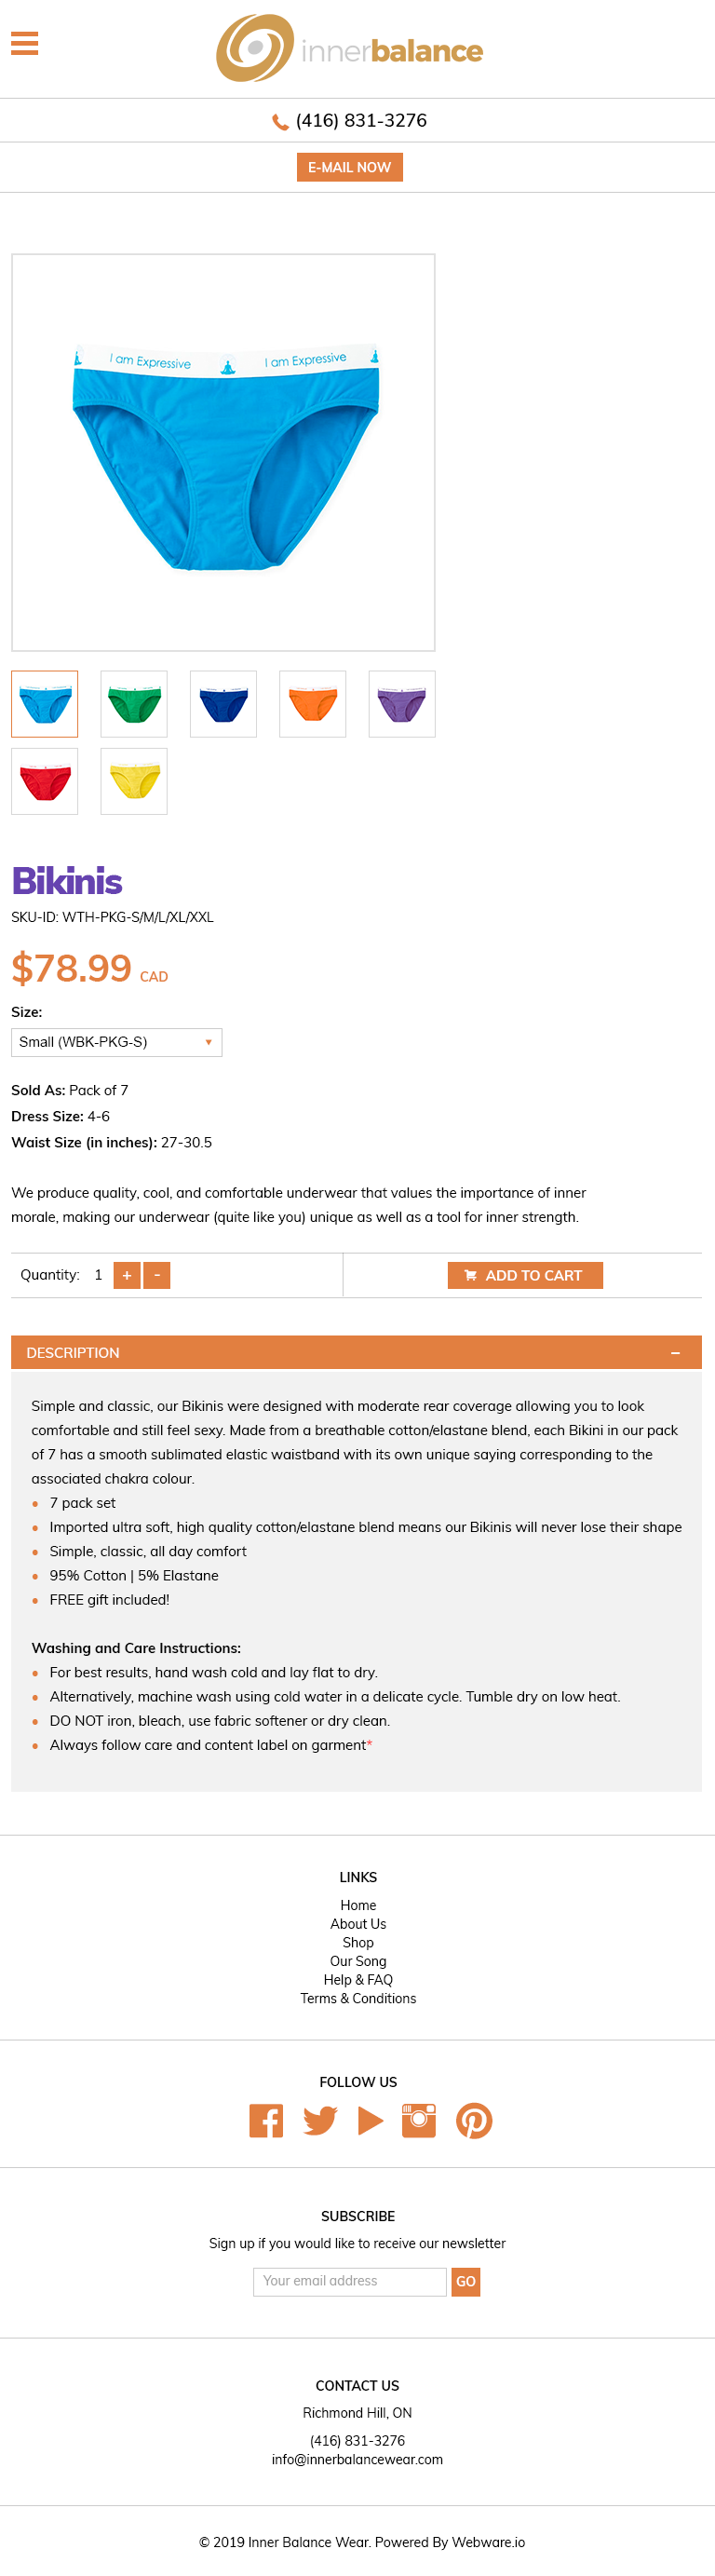Screen dimensions: 715x2576
Task: Click the Inner Balance logo
Action: pyautogui.click(x=350, y=48)
